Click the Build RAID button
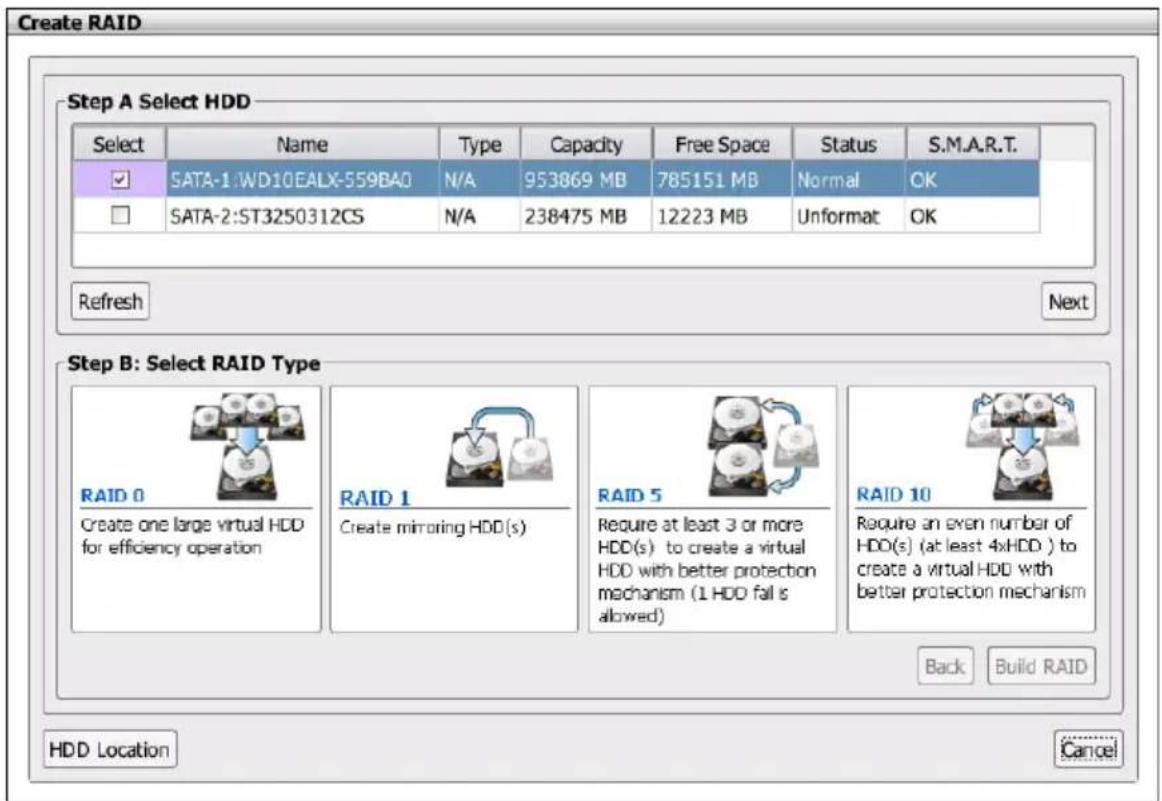The width and height of the screenshot is (1162, 801). pyautogui.click(x=1040, y=666)
